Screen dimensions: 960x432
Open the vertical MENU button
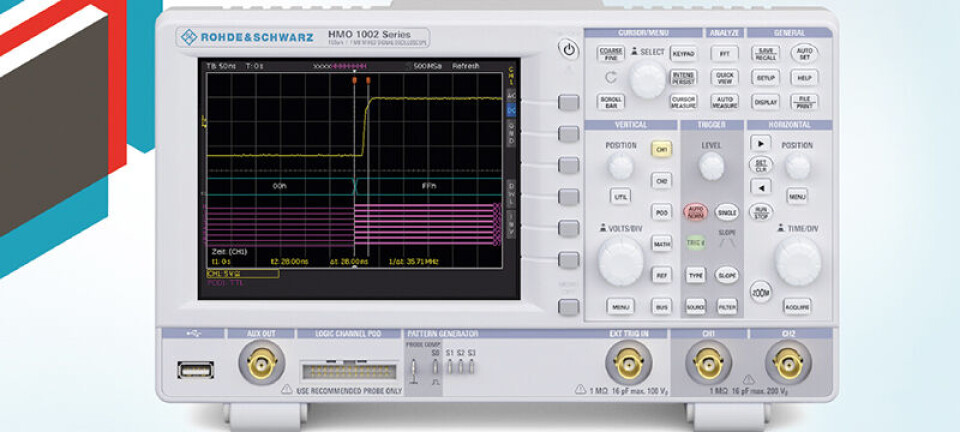click(620, 306)
